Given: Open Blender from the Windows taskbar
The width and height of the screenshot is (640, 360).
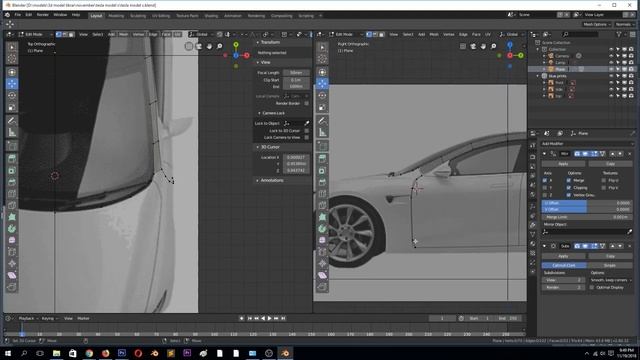Looking at the screenshot, I should [x=285, y=353].
